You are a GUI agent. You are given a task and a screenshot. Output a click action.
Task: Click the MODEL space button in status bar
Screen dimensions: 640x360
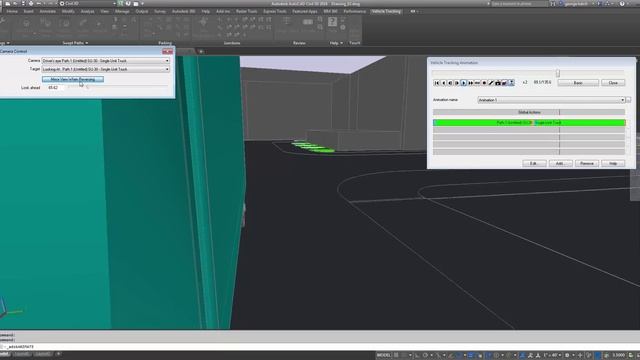click(x=384, y=355)
